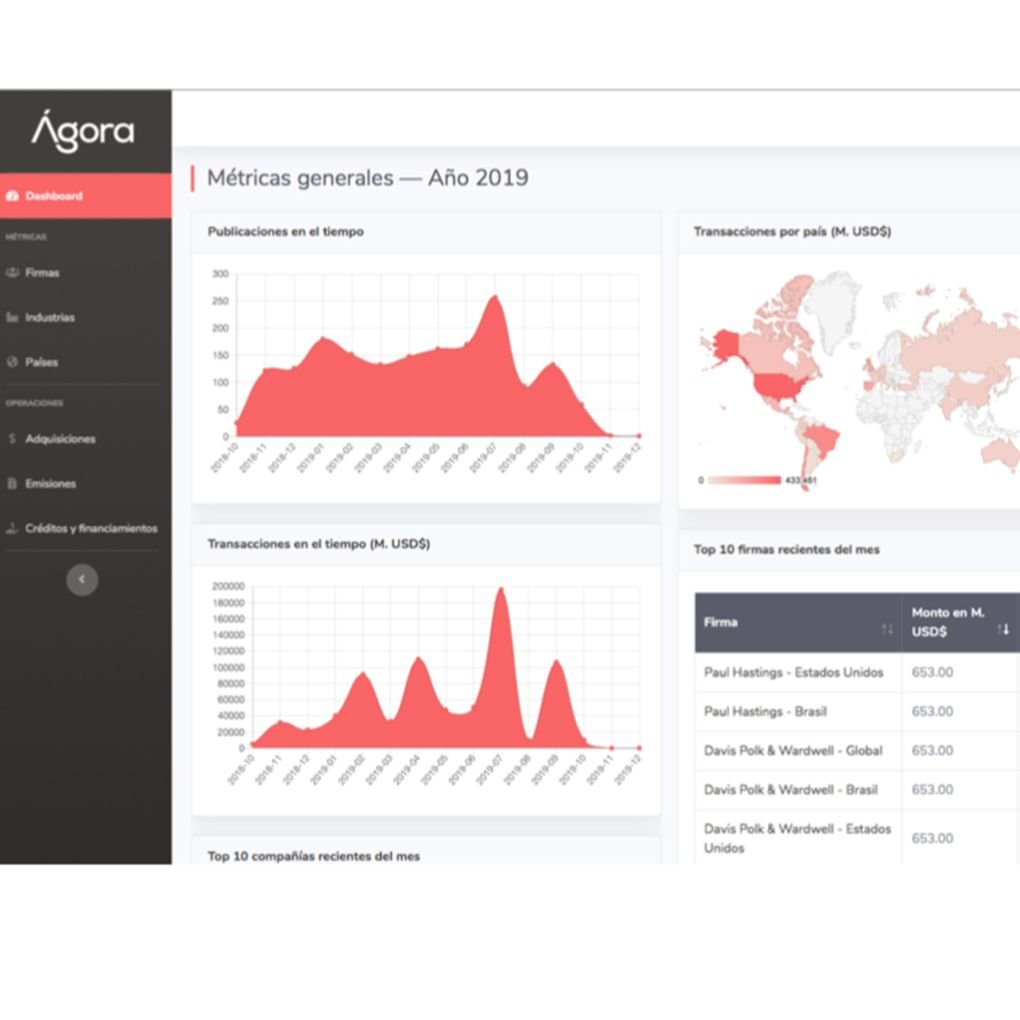
Task: Open the Dashboard menu item
Action: [x=54, y=196]
